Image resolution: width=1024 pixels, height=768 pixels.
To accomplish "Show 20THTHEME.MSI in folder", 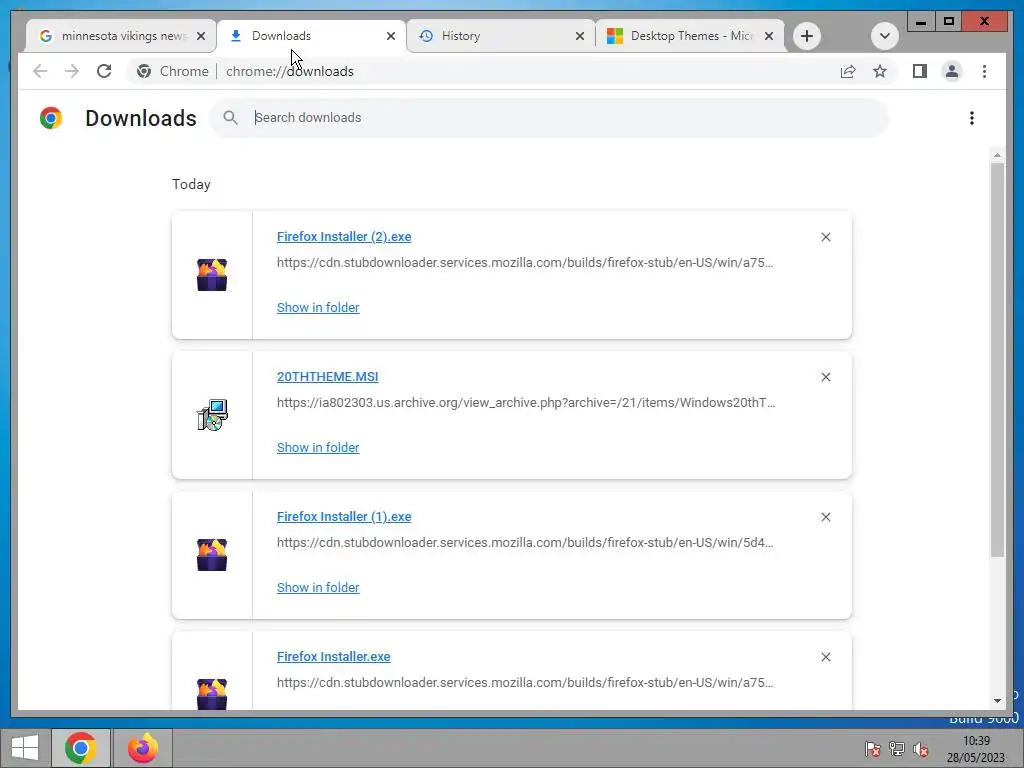I will pos(318,447).
